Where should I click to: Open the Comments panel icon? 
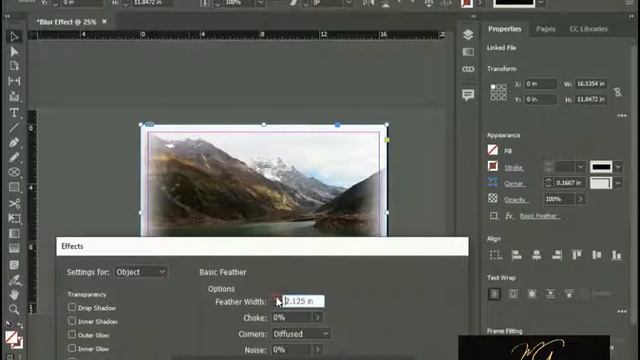468,95
